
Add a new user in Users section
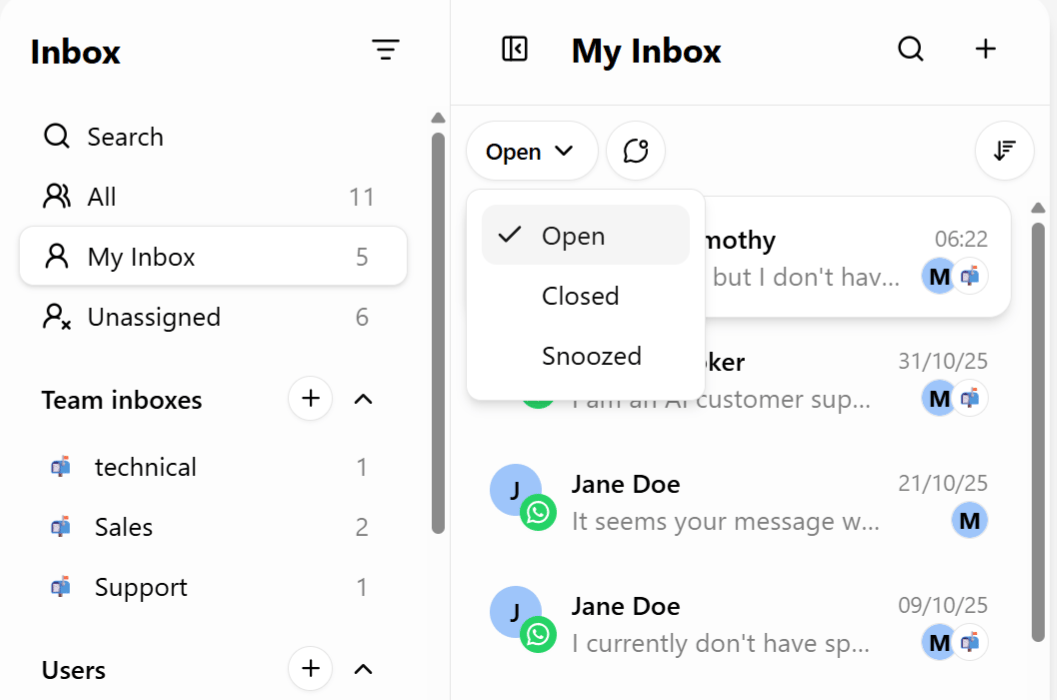[310, 669]
